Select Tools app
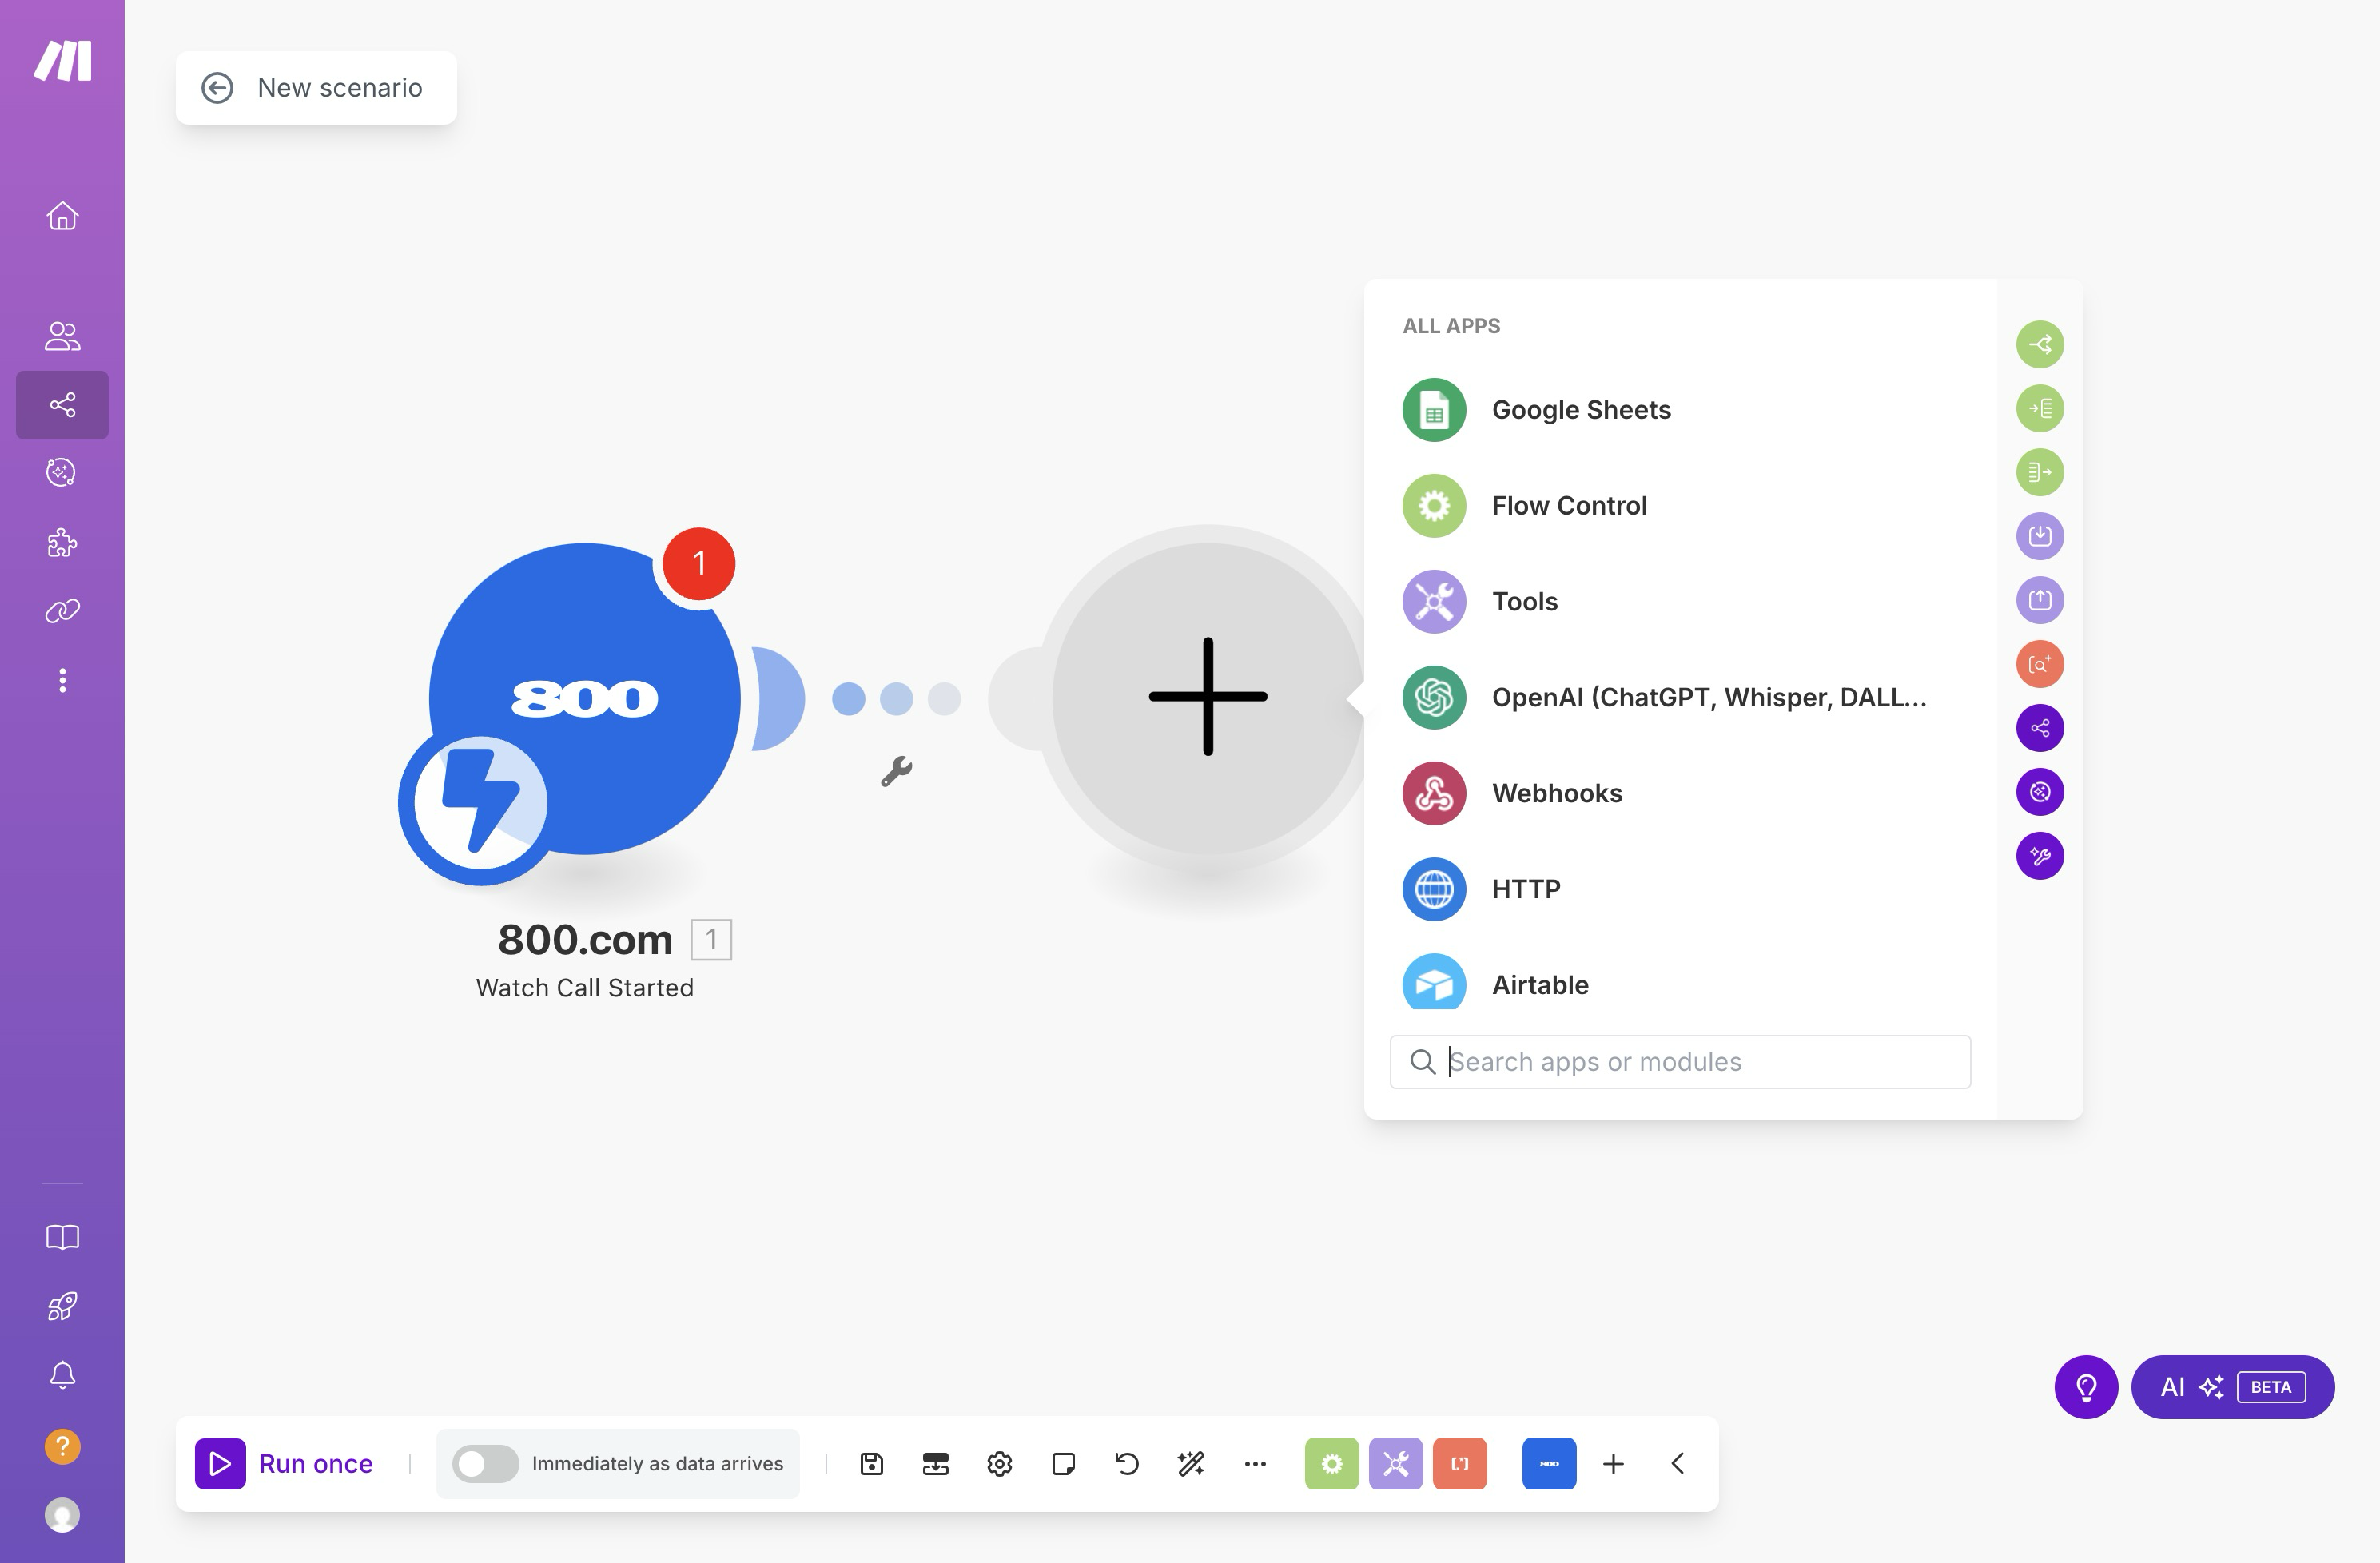The image size is (2380, 1563). point(1680,602)
